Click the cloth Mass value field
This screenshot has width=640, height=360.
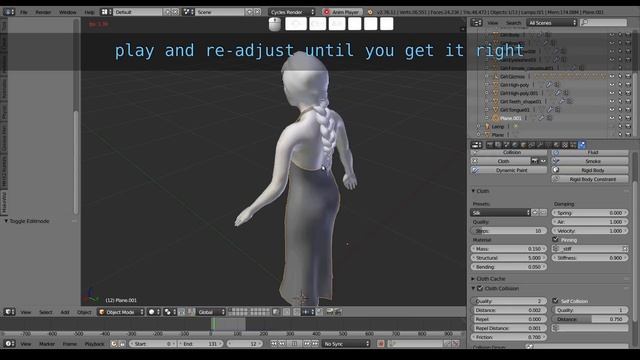[x=509, y=249]
